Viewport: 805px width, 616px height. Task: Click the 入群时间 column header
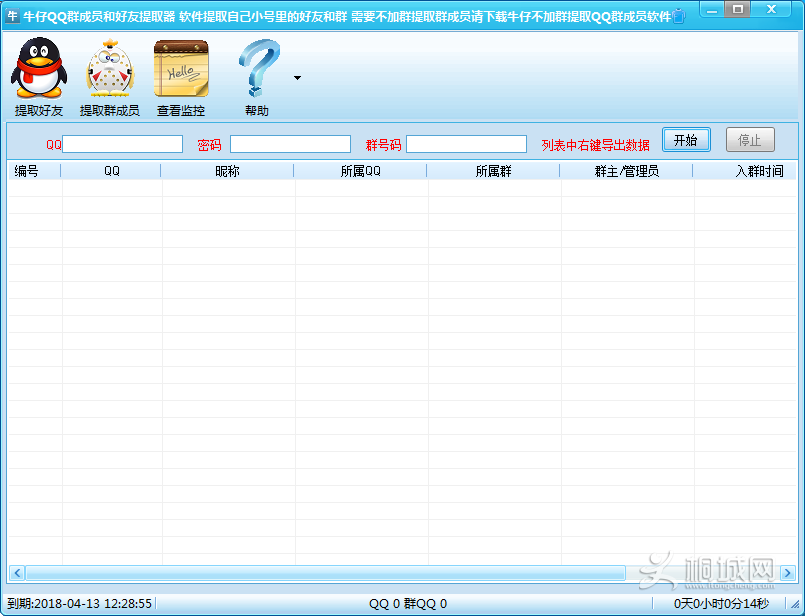(758, 171)
